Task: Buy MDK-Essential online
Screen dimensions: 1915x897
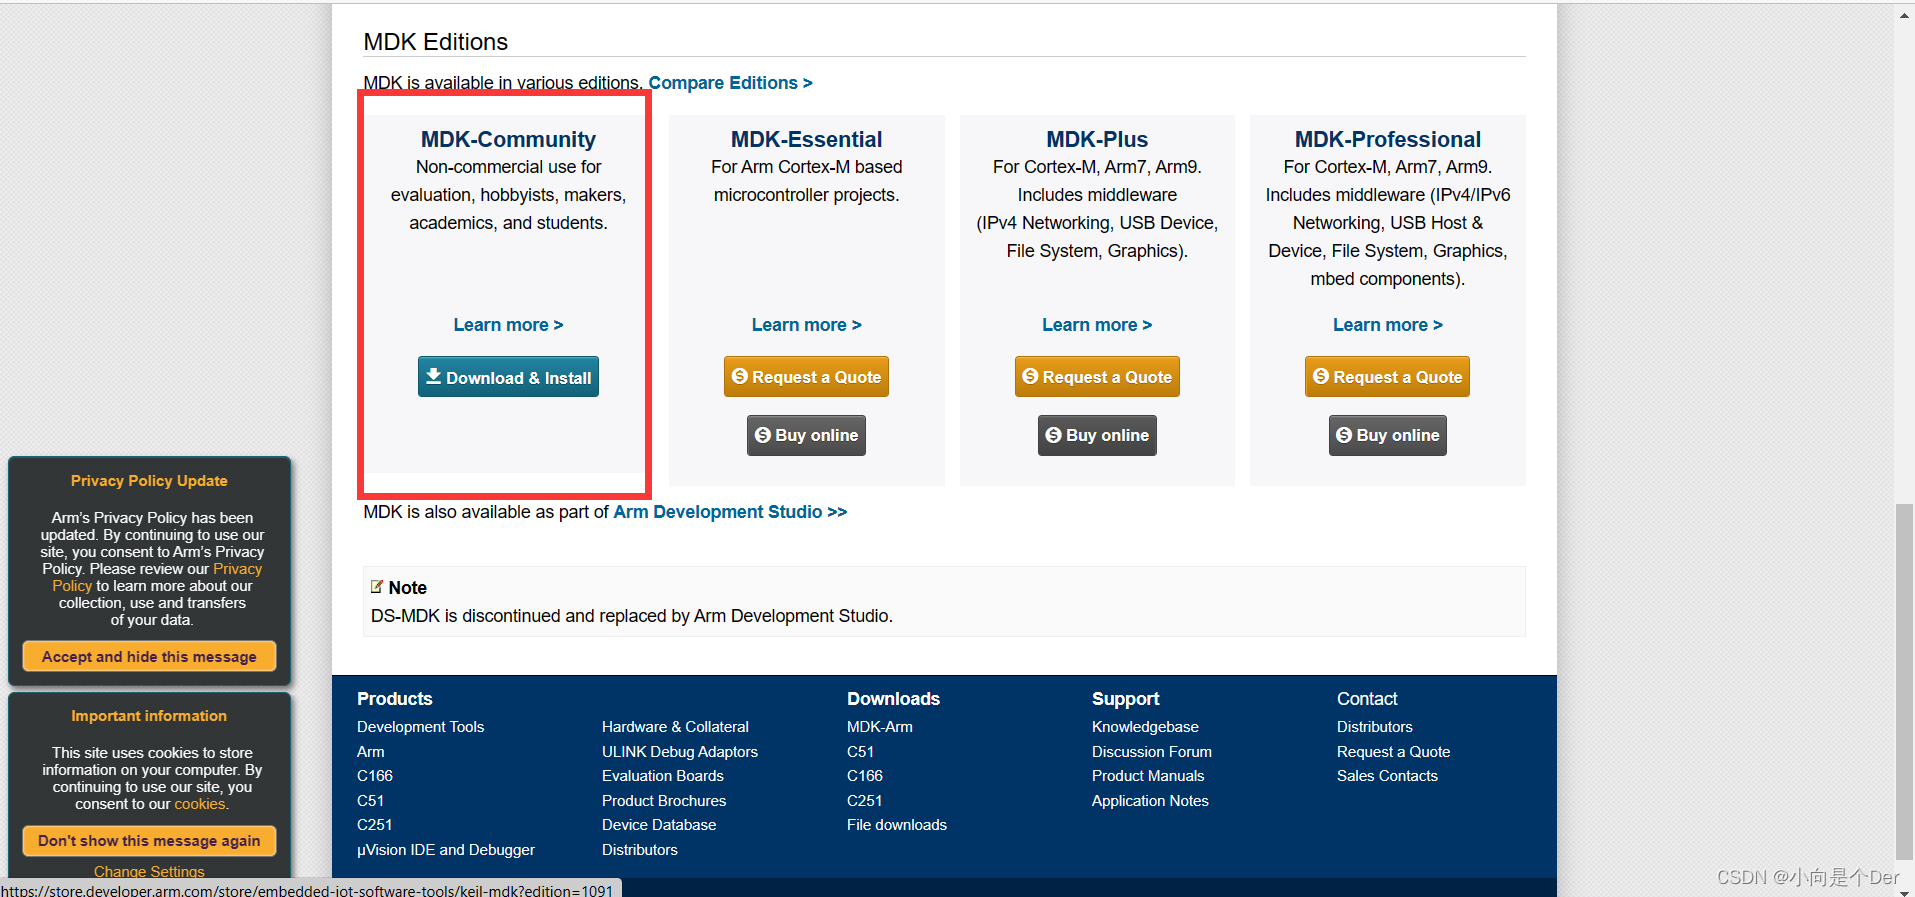Action: pyautogui.click(x=806, y=435)
